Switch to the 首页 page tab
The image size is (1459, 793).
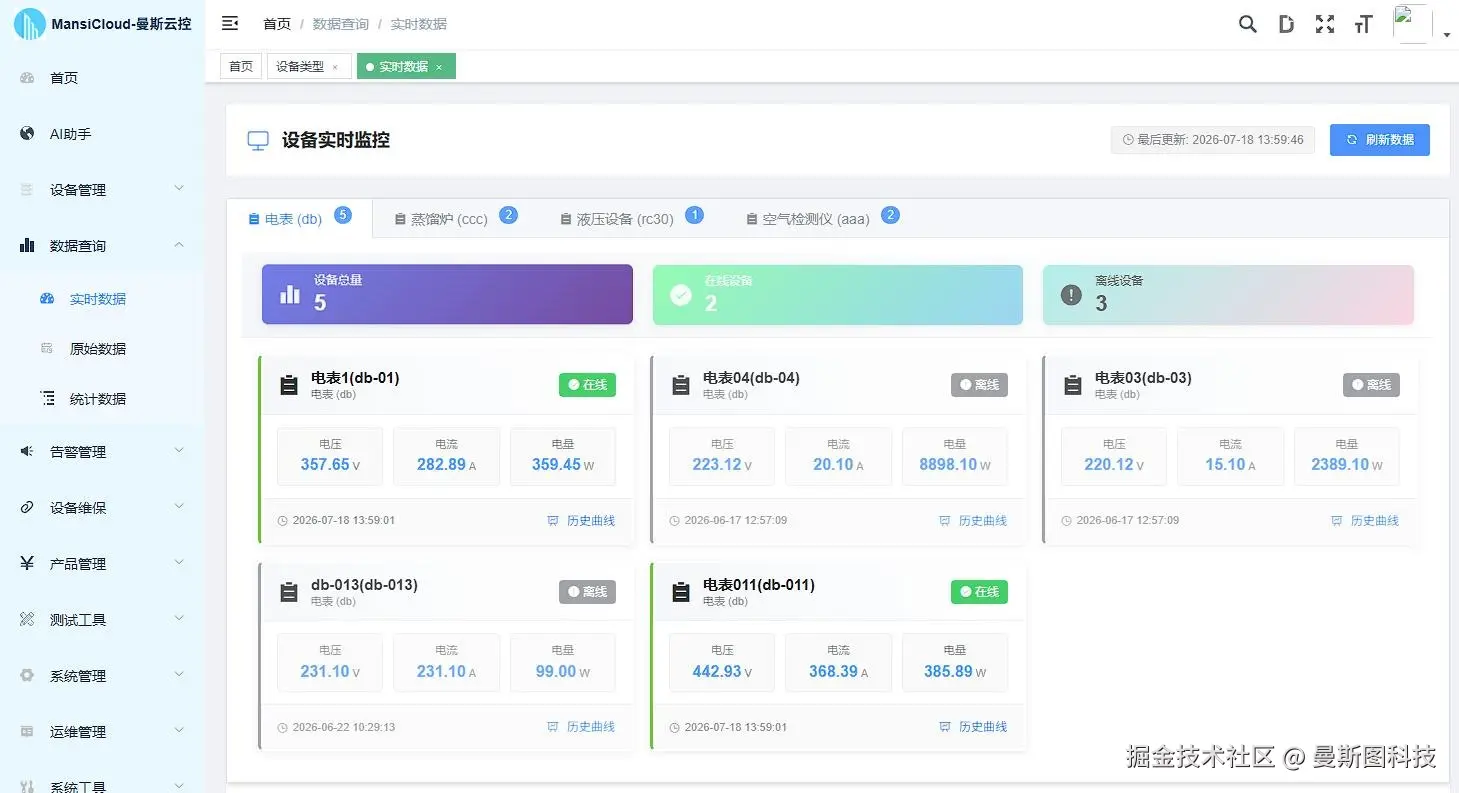coord(241,67)
